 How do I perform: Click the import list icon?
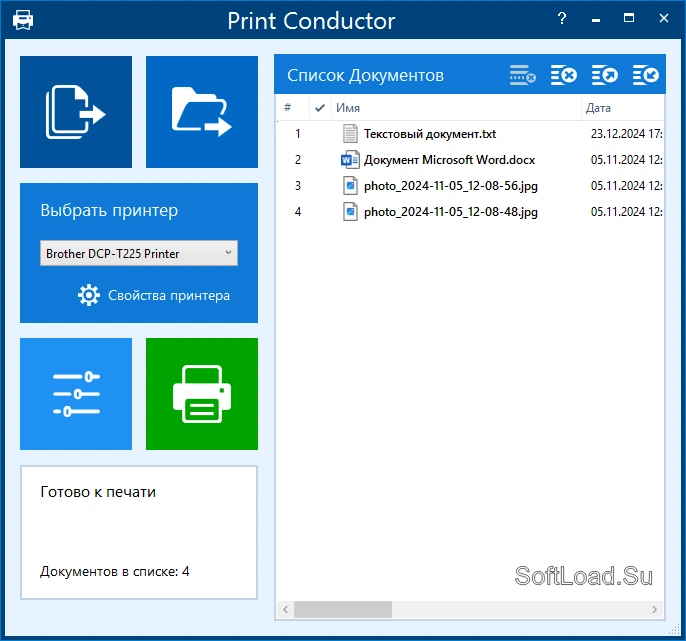(646, 75)
